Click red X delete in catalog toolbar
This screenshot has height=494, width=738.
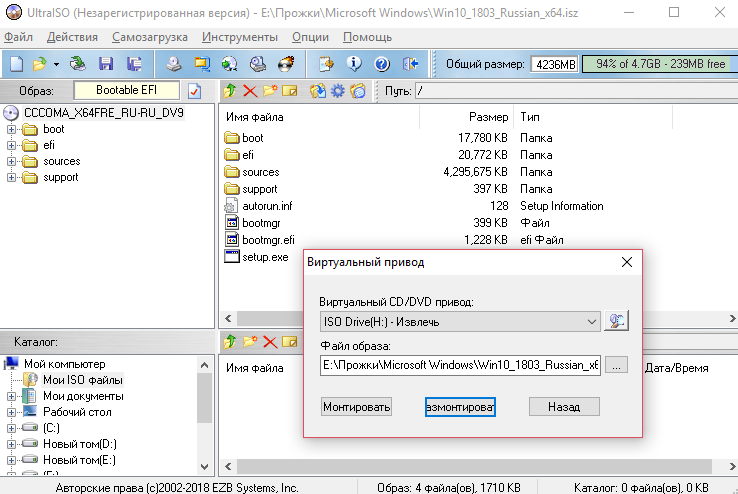pyautogui.click(x=270, y=342)
